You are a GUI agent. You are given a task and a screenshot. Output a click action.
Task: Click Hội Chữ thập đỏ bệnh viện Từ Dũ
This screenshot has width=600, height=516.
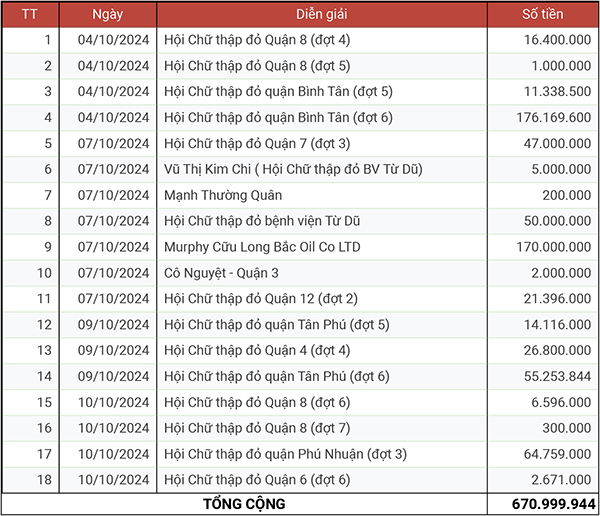pos(262,221)
